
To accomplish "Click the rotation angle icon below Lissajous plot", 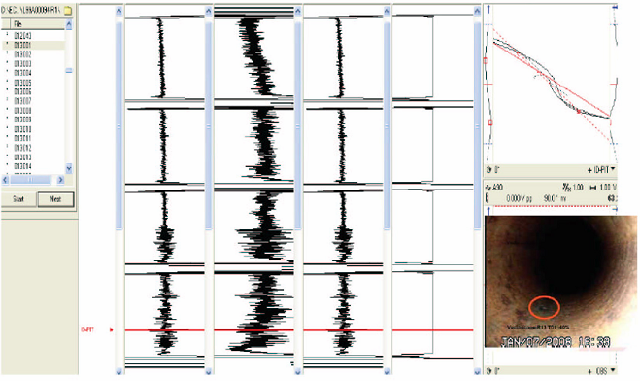I will pyautogui.click(x=489, y=169).
